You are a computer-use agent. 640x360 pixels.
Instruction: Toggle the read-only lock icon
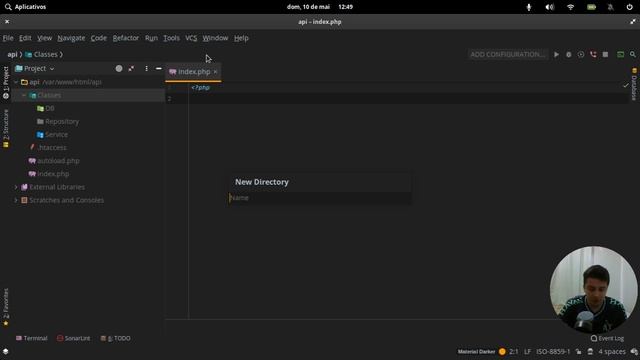578,351
